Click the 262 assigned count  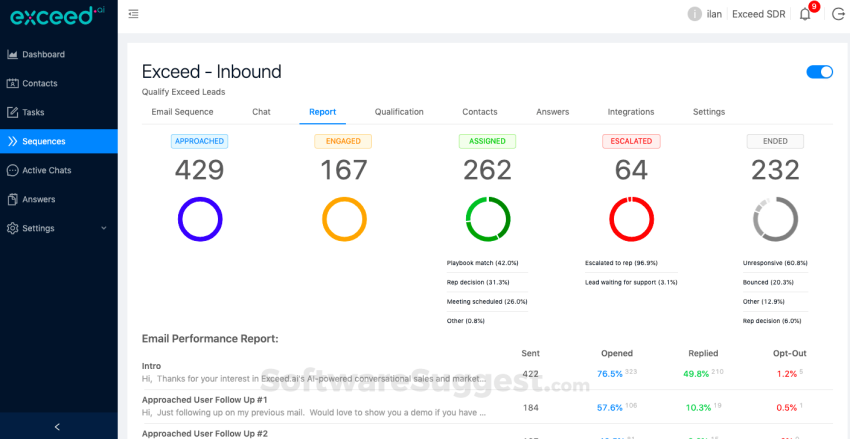(x=487, y=170)
